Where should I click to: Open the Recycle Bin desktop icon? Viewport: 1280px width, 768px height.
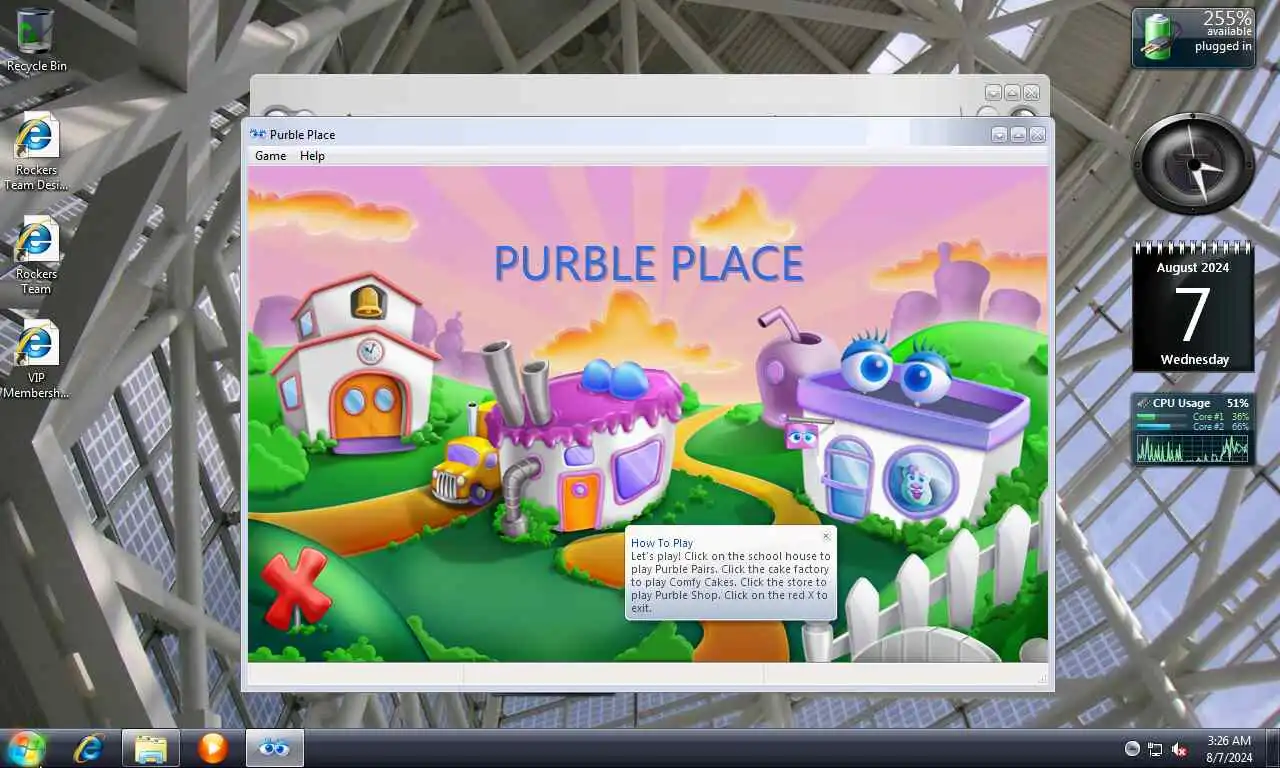click(36, 40)
